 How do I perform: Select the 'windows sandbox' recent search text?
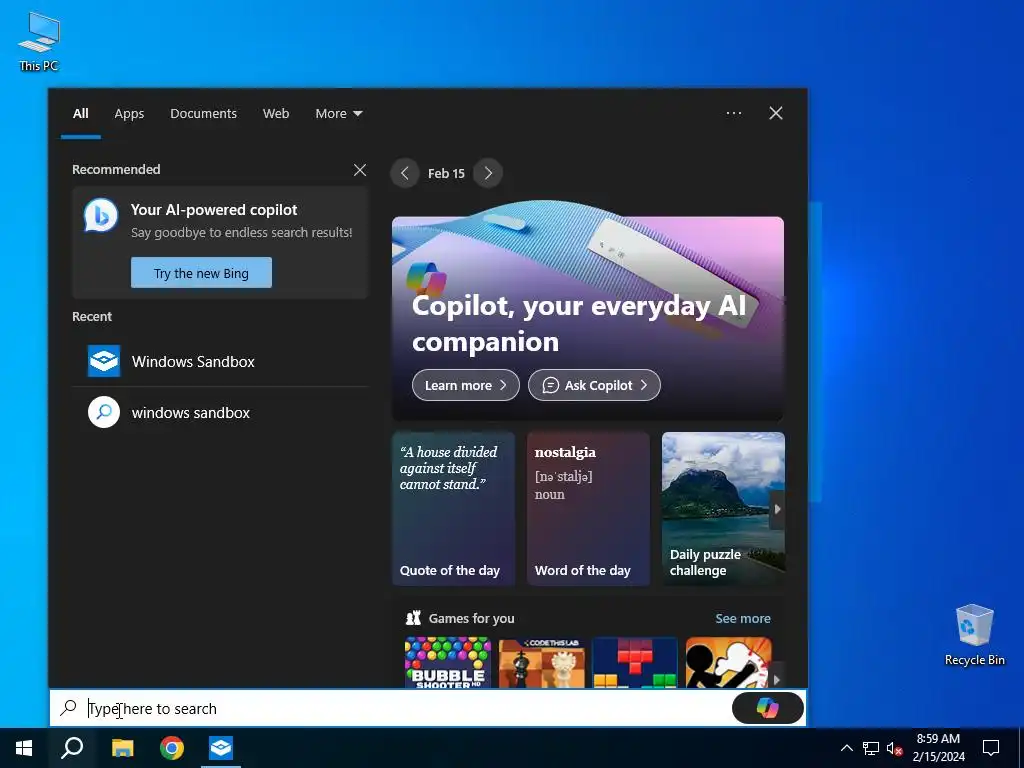(x=191, y=413)
